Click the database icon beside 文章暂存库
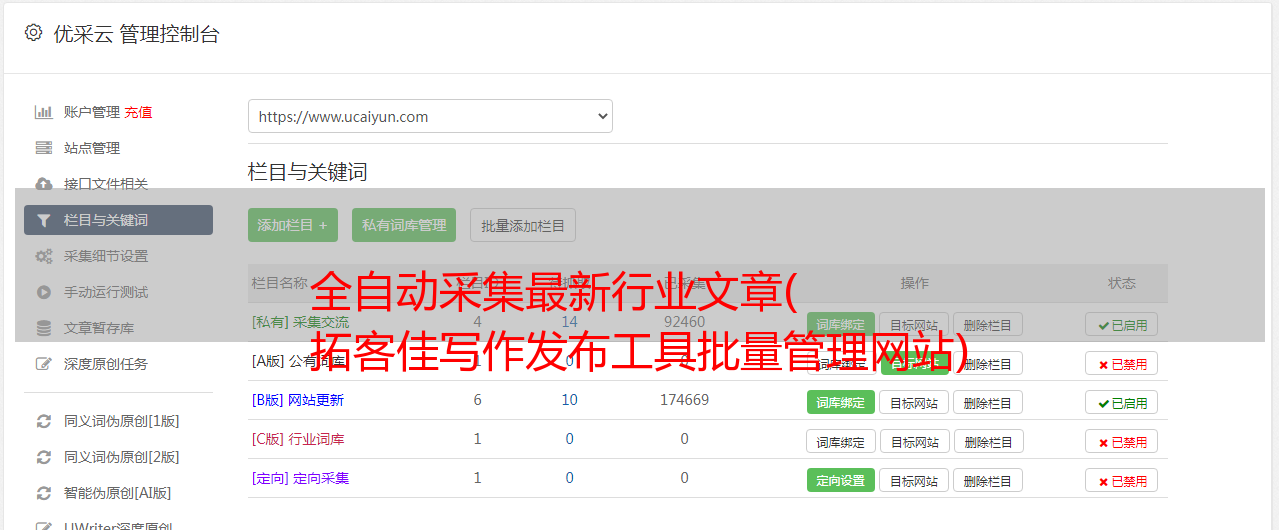 pyautogui.click(x=43, y=328)
